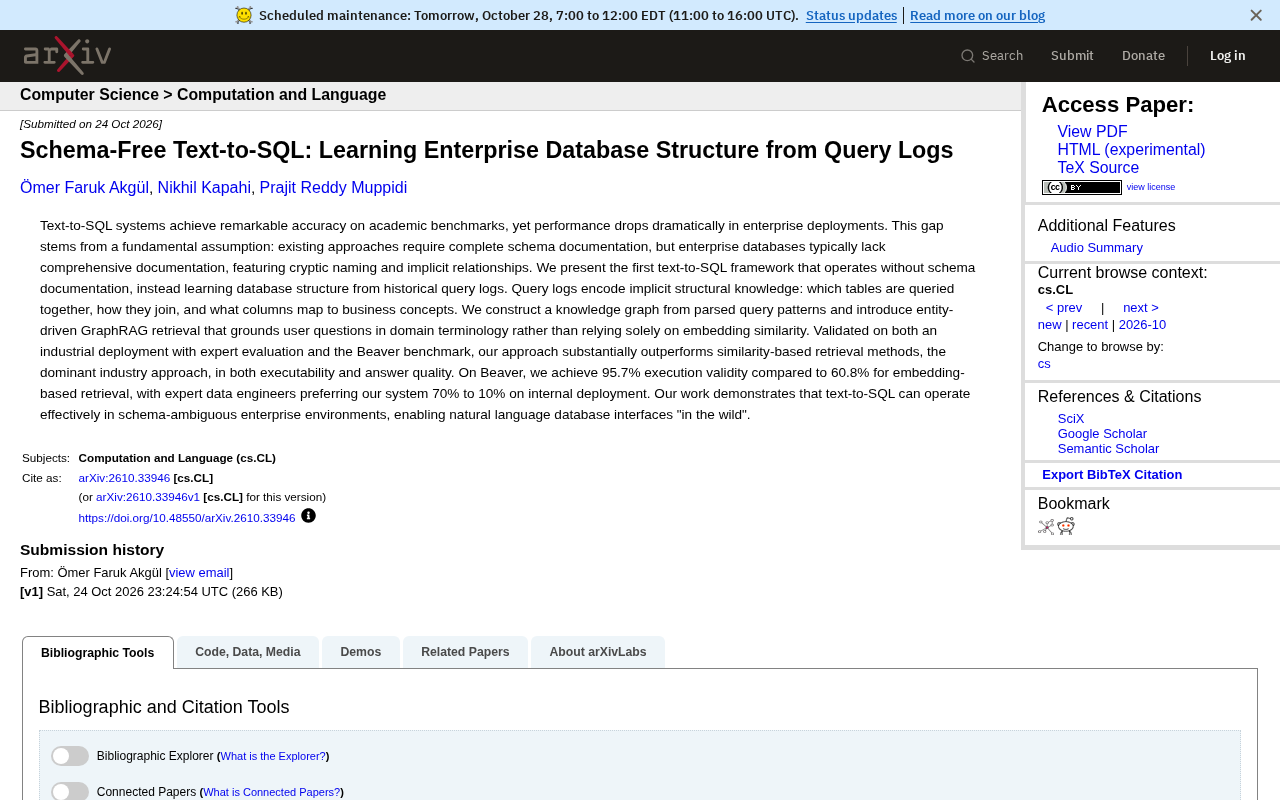Go to the previous paper
The width and height of the screenshot is (1280, 800).
pyautogui.click(x=1064, y=308)
